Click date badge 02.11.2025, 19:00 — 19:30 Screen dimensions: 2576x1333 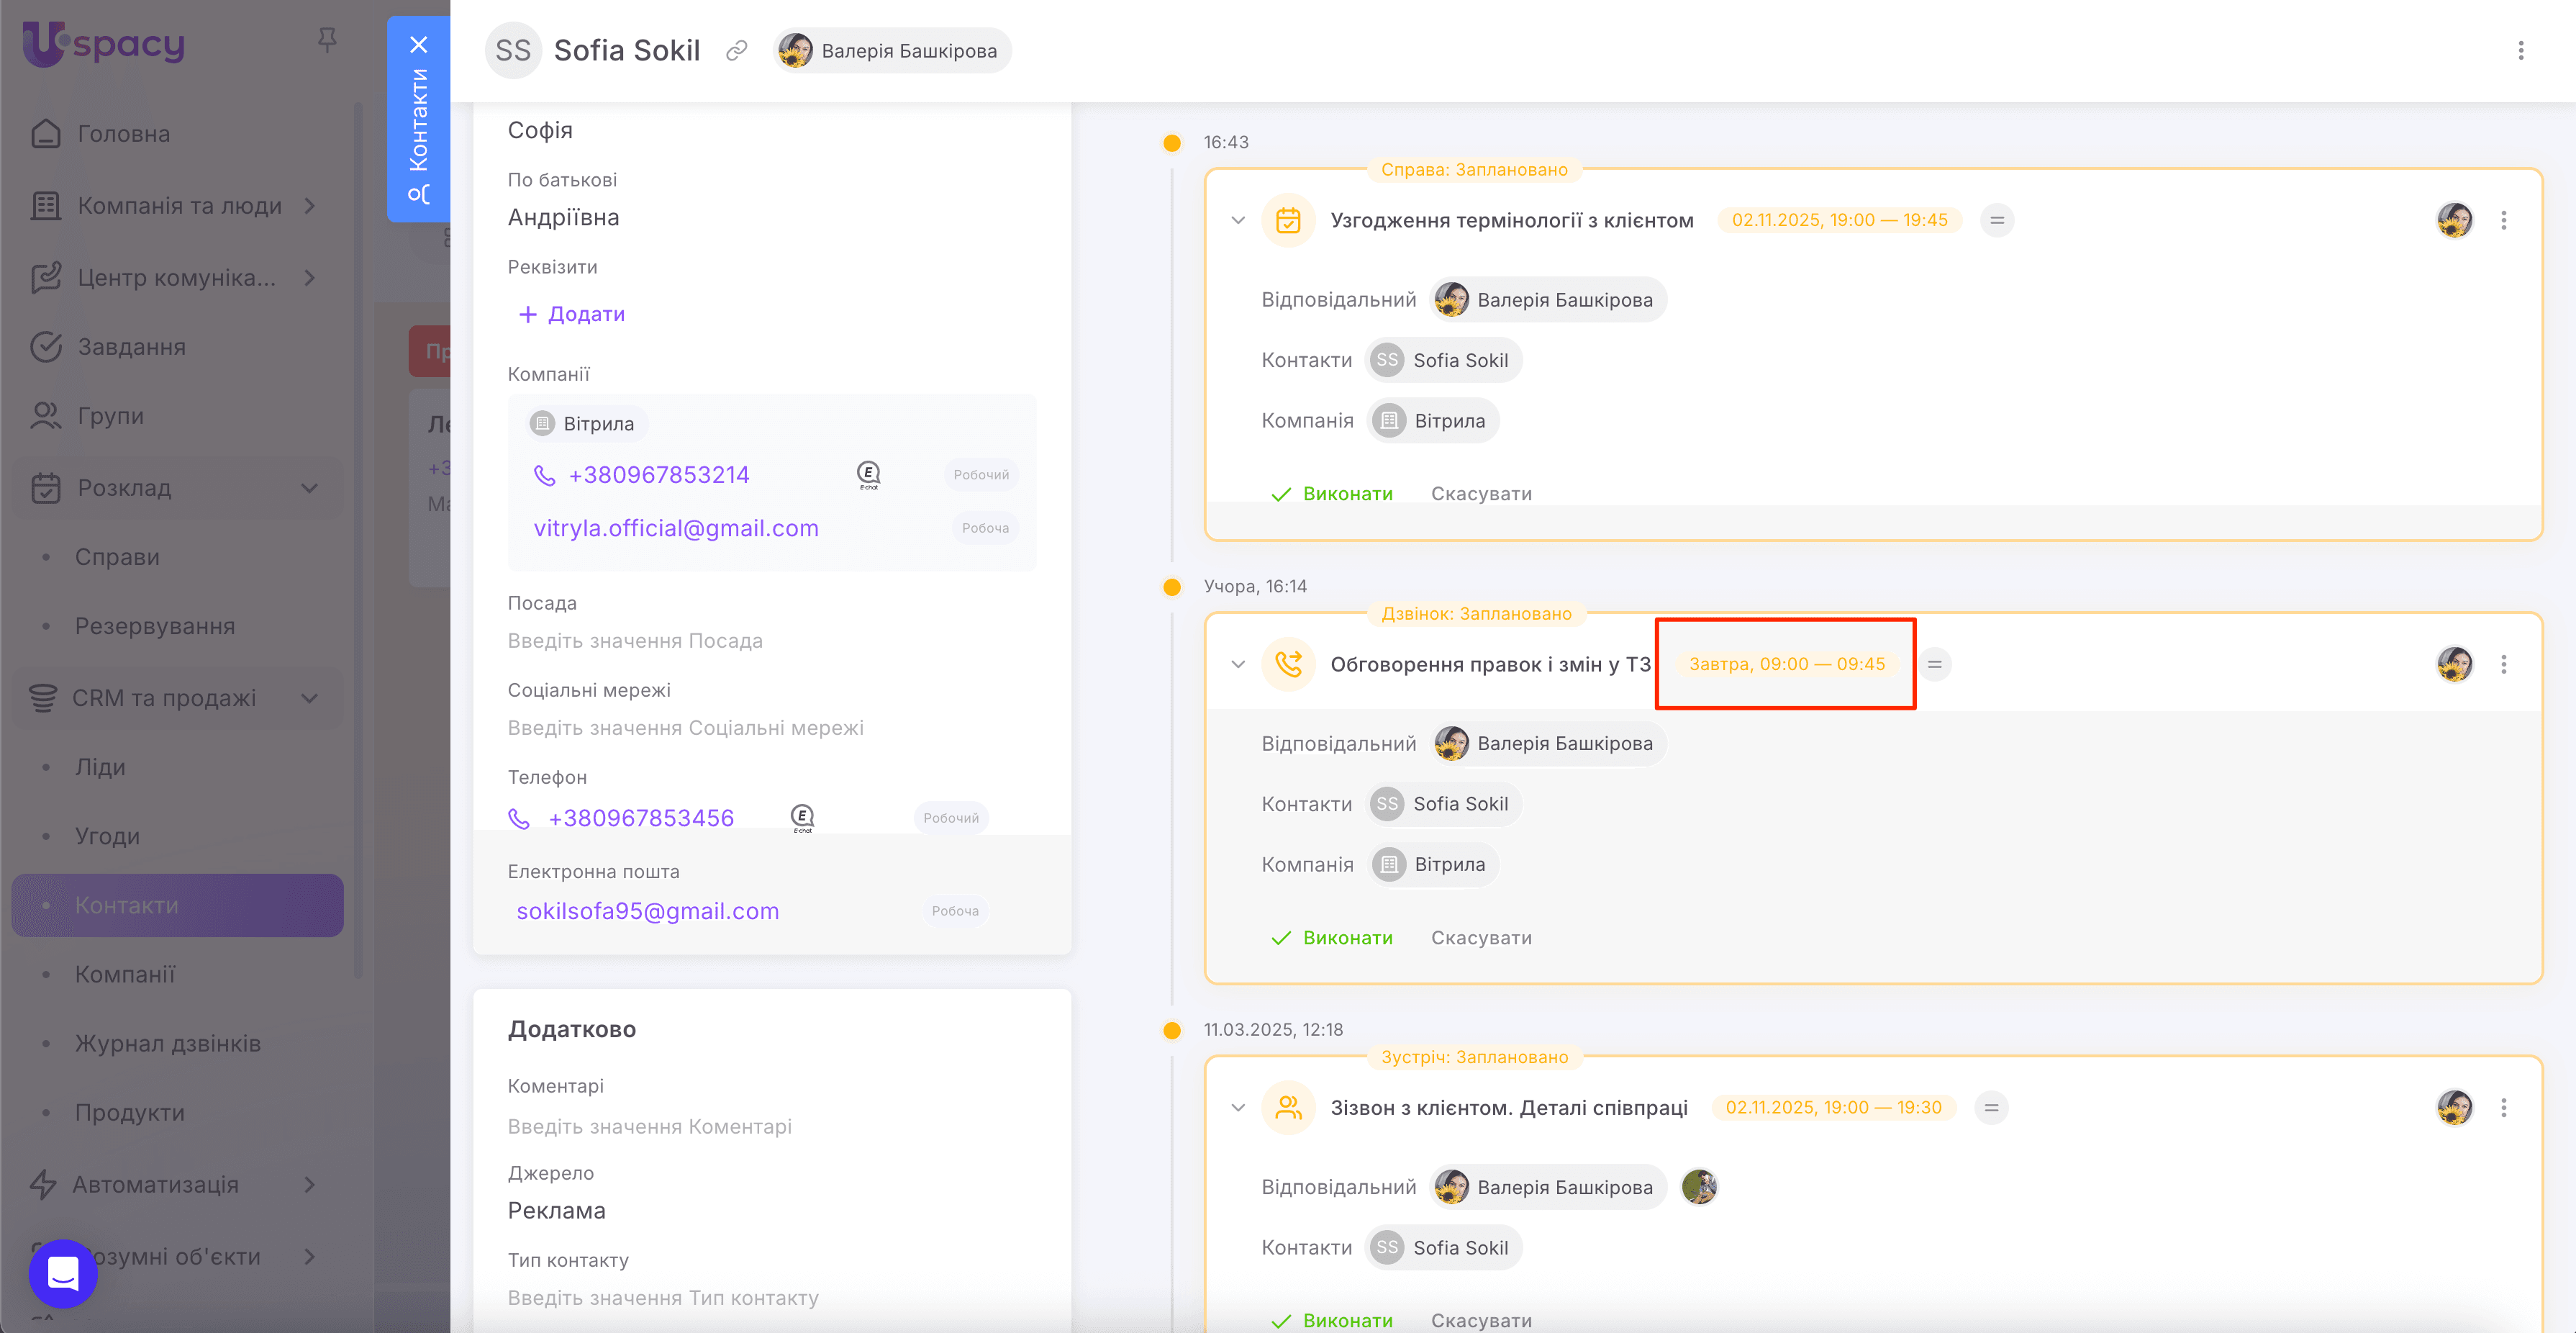tap(1833, 1108)
